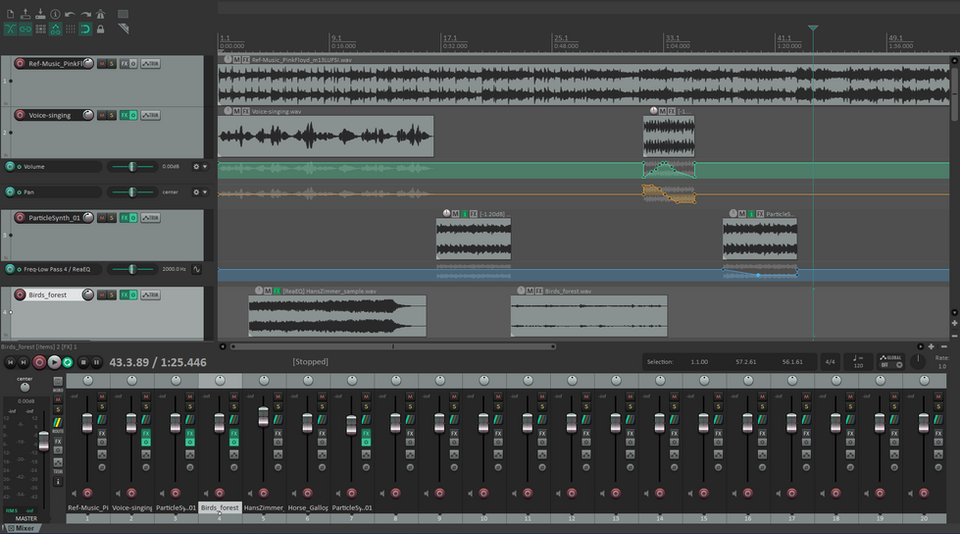Image resolution: width=960 pixels, height=534 pixels.
Task: Click master track info 'i' icon
Action: 58,482
